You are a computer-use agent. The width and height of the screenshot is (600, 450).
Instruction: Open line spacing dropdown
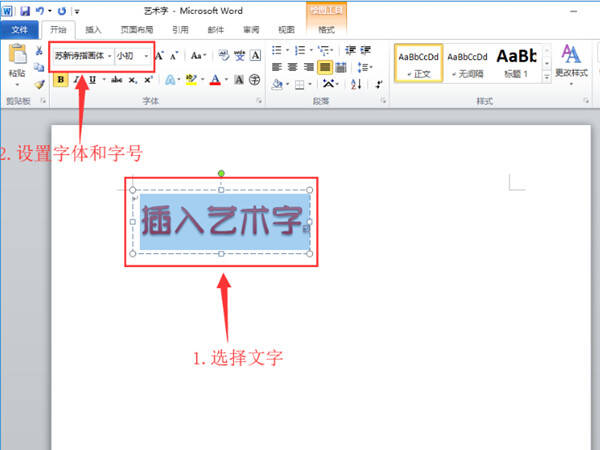click(x=365, y=67)
